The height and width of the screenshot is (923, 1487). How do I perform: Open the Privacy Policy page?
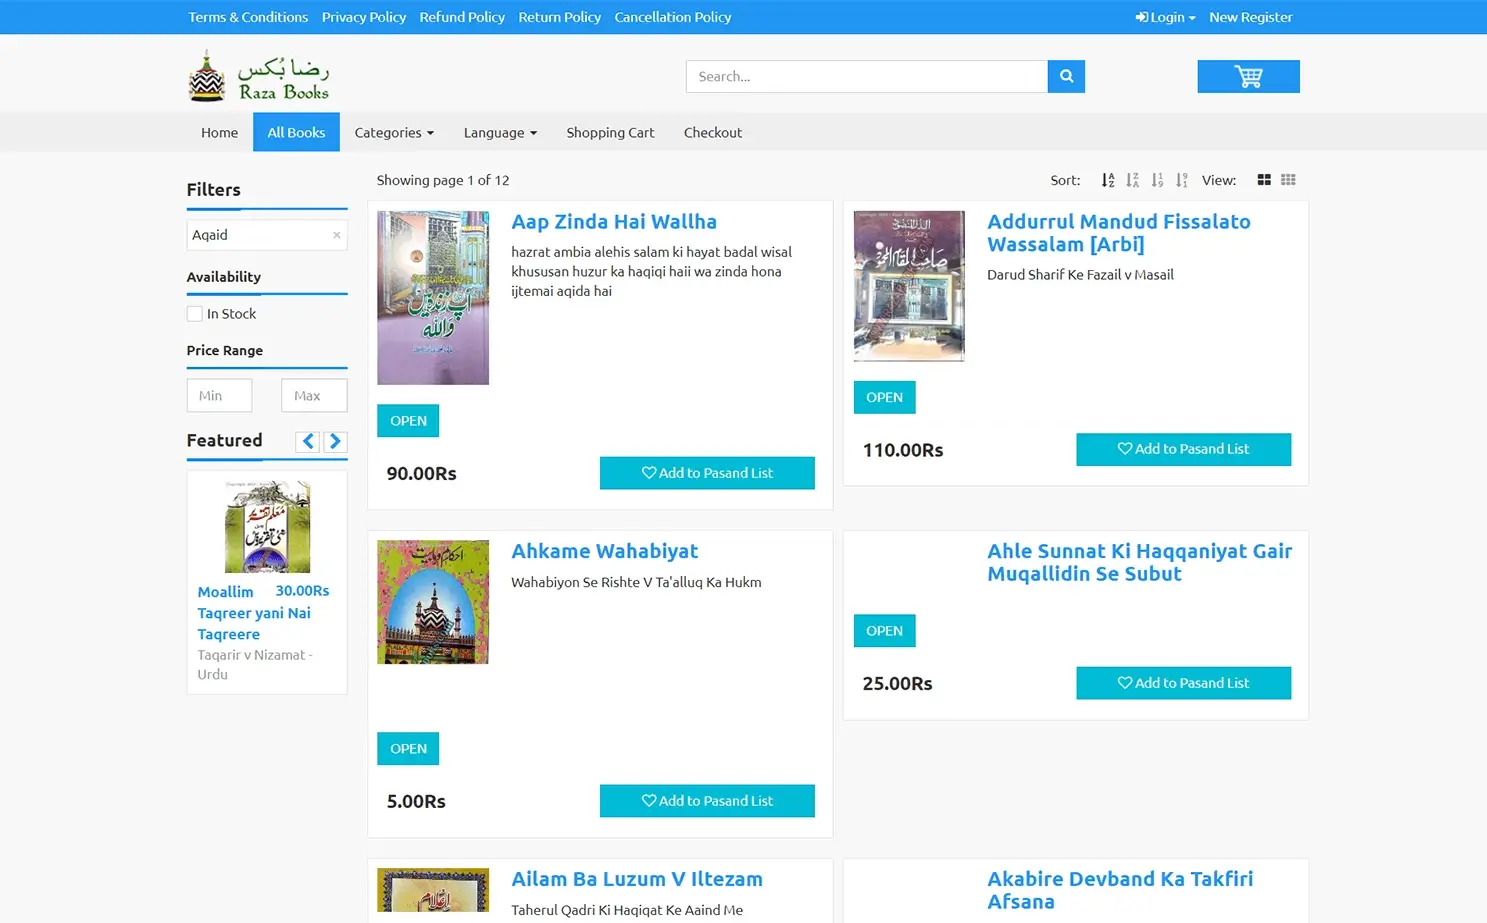[363, 17]
